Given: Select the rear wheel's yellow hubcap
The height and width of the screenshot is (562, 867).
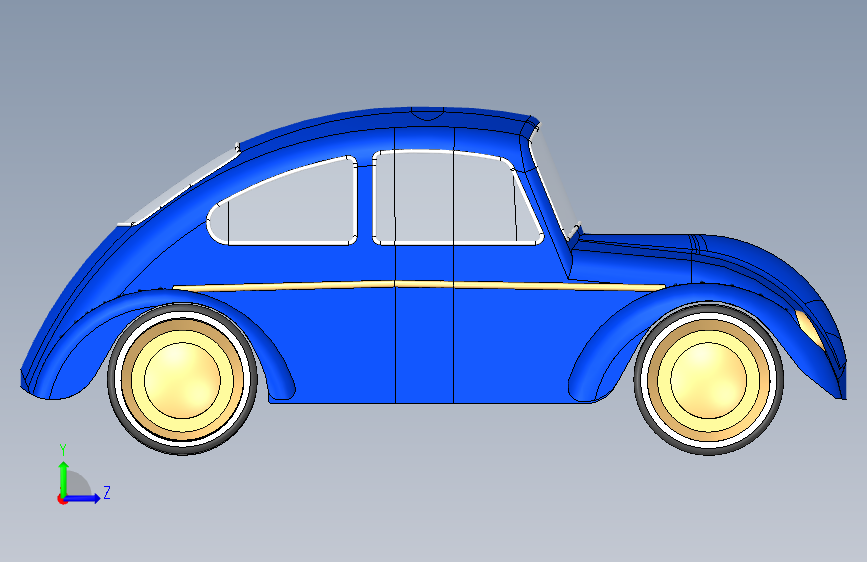Looking at the screenshot, I should point(182,381).
